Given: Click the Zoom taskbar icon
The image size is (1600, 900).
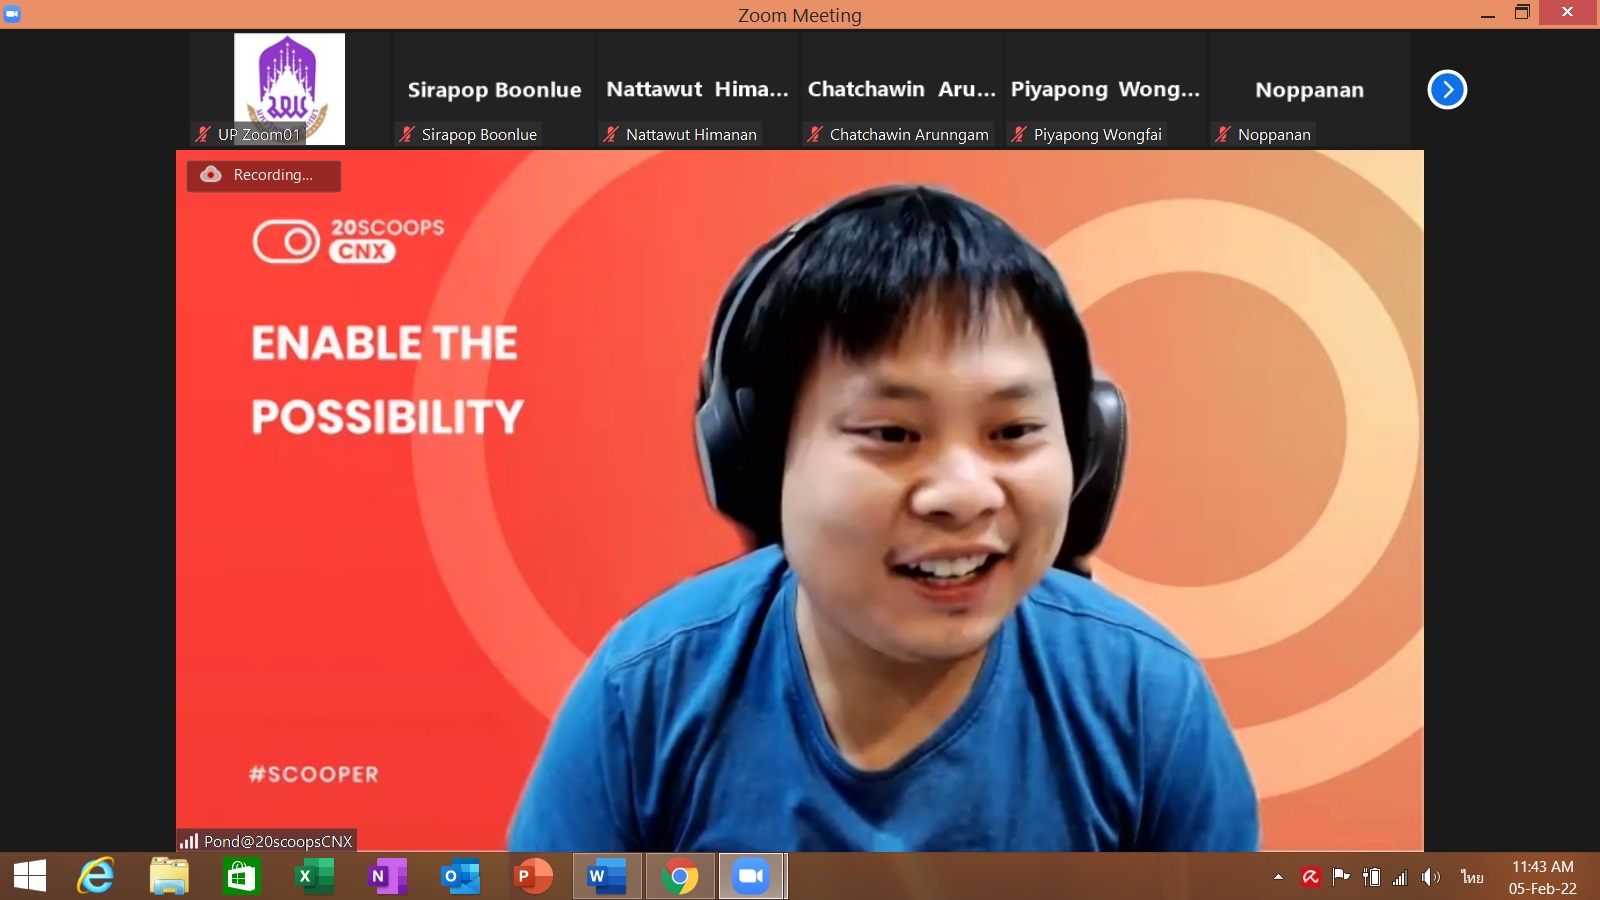Looking at the screenshot, I should [752, 876].
